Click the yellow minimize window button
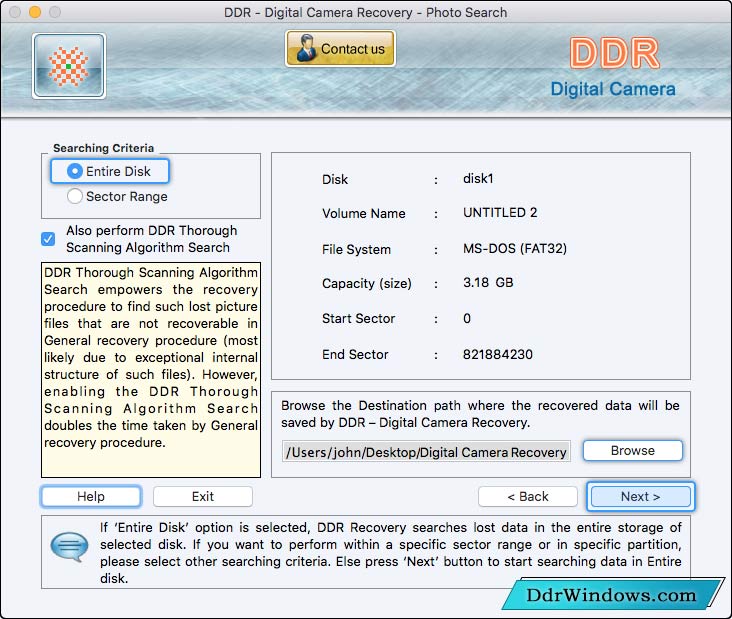This screenshot has width=732, height=619. 35,12
